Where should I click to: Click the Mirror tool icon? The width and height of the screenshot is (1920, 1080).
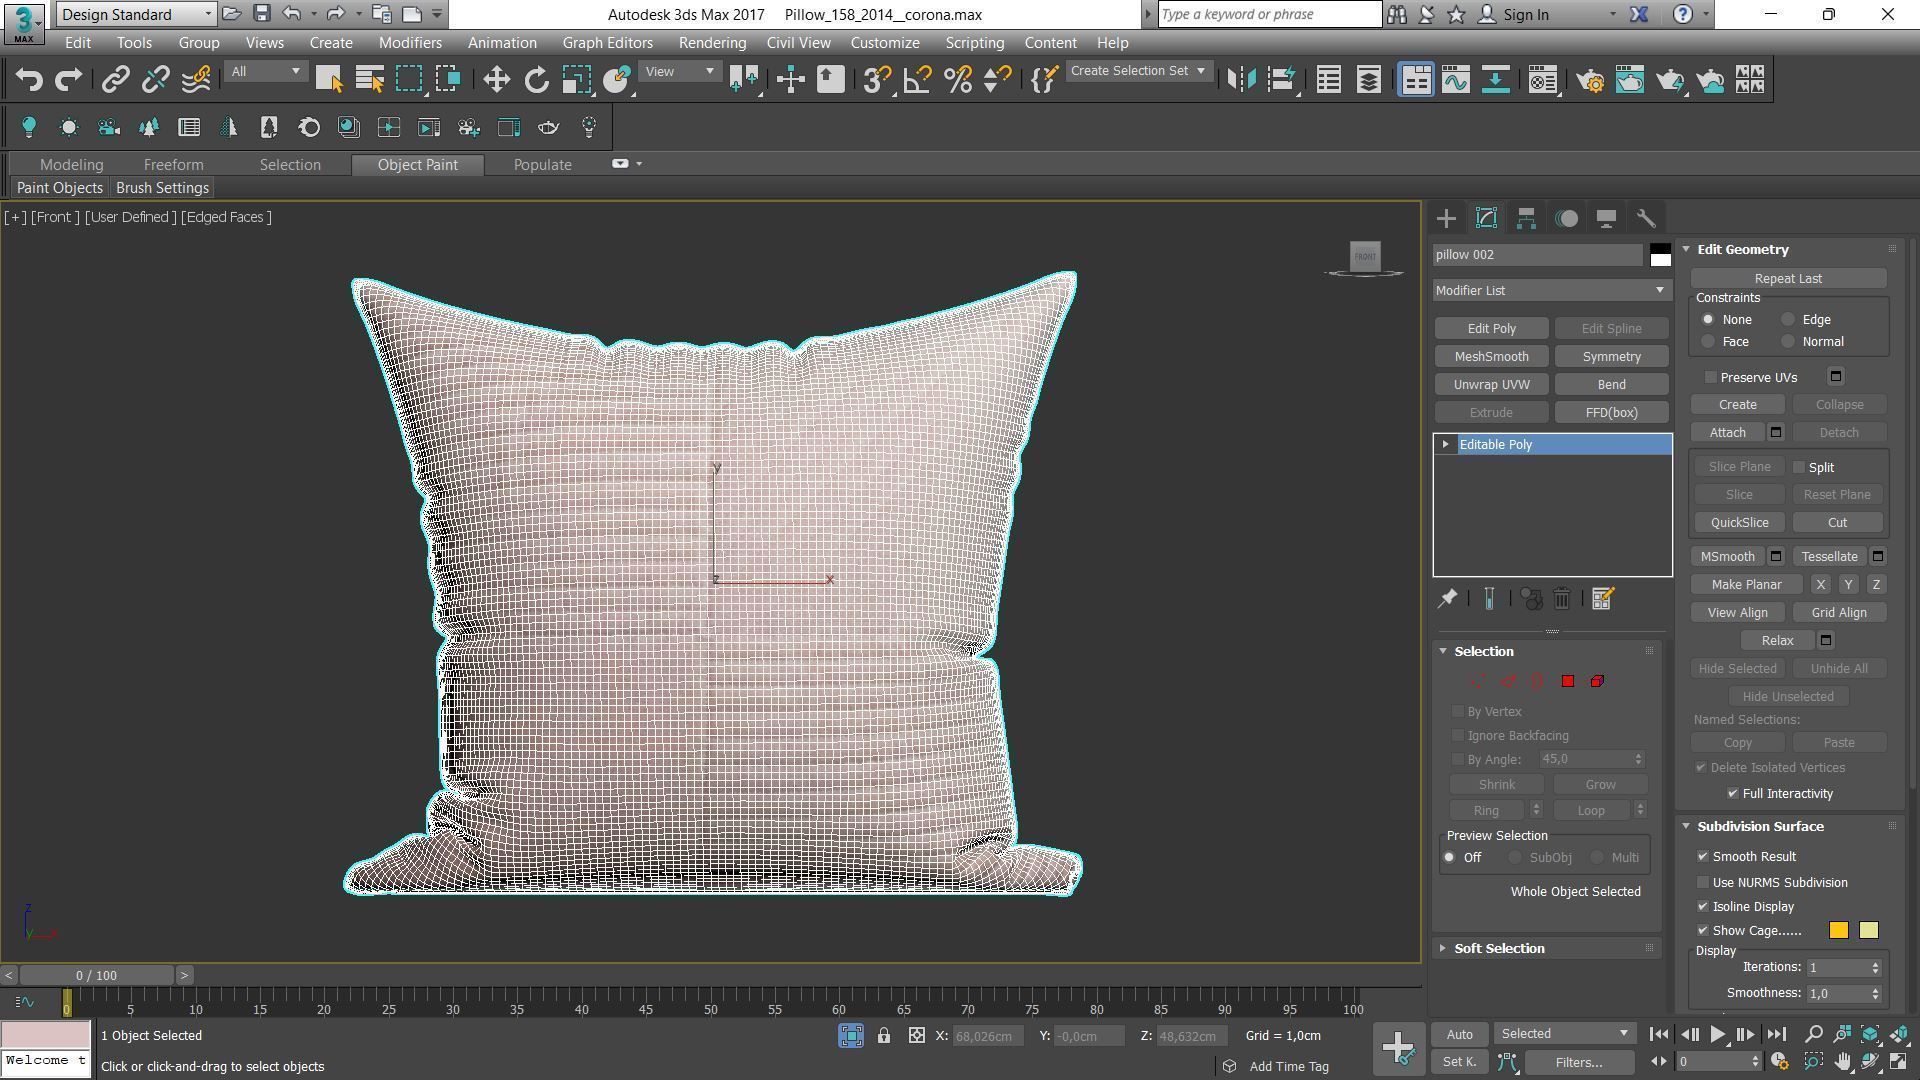pyautogui.click(x=1241, y=80)
